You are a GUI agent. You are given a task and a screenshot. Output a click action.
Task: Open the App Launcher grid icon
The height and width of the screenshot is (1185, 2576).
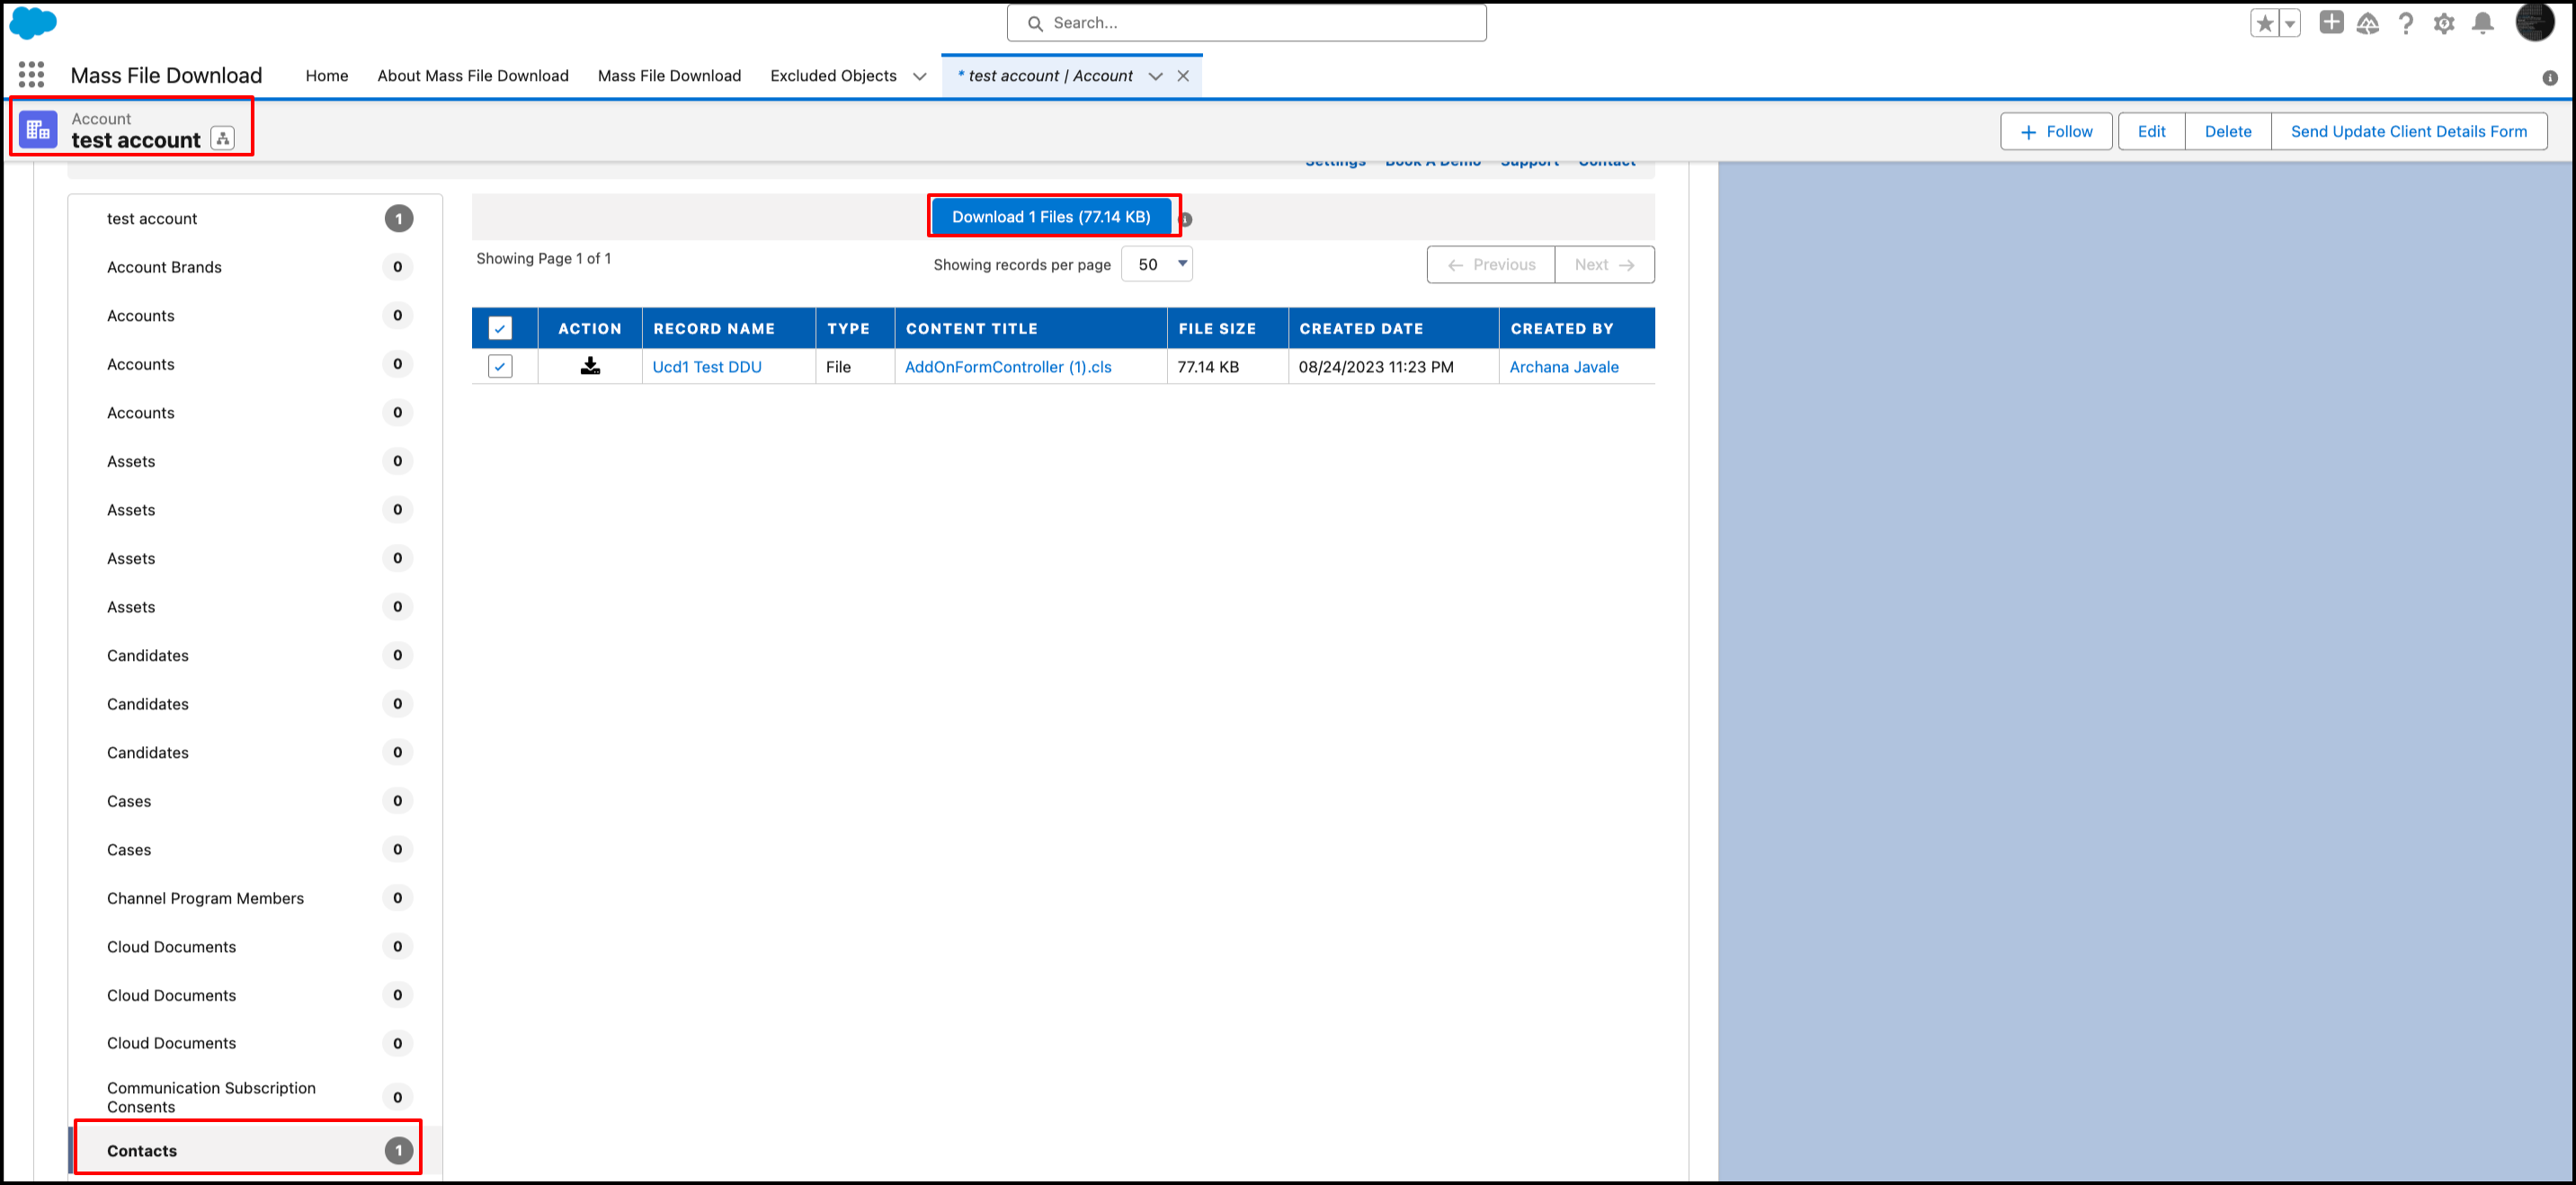tap(31, 75)
